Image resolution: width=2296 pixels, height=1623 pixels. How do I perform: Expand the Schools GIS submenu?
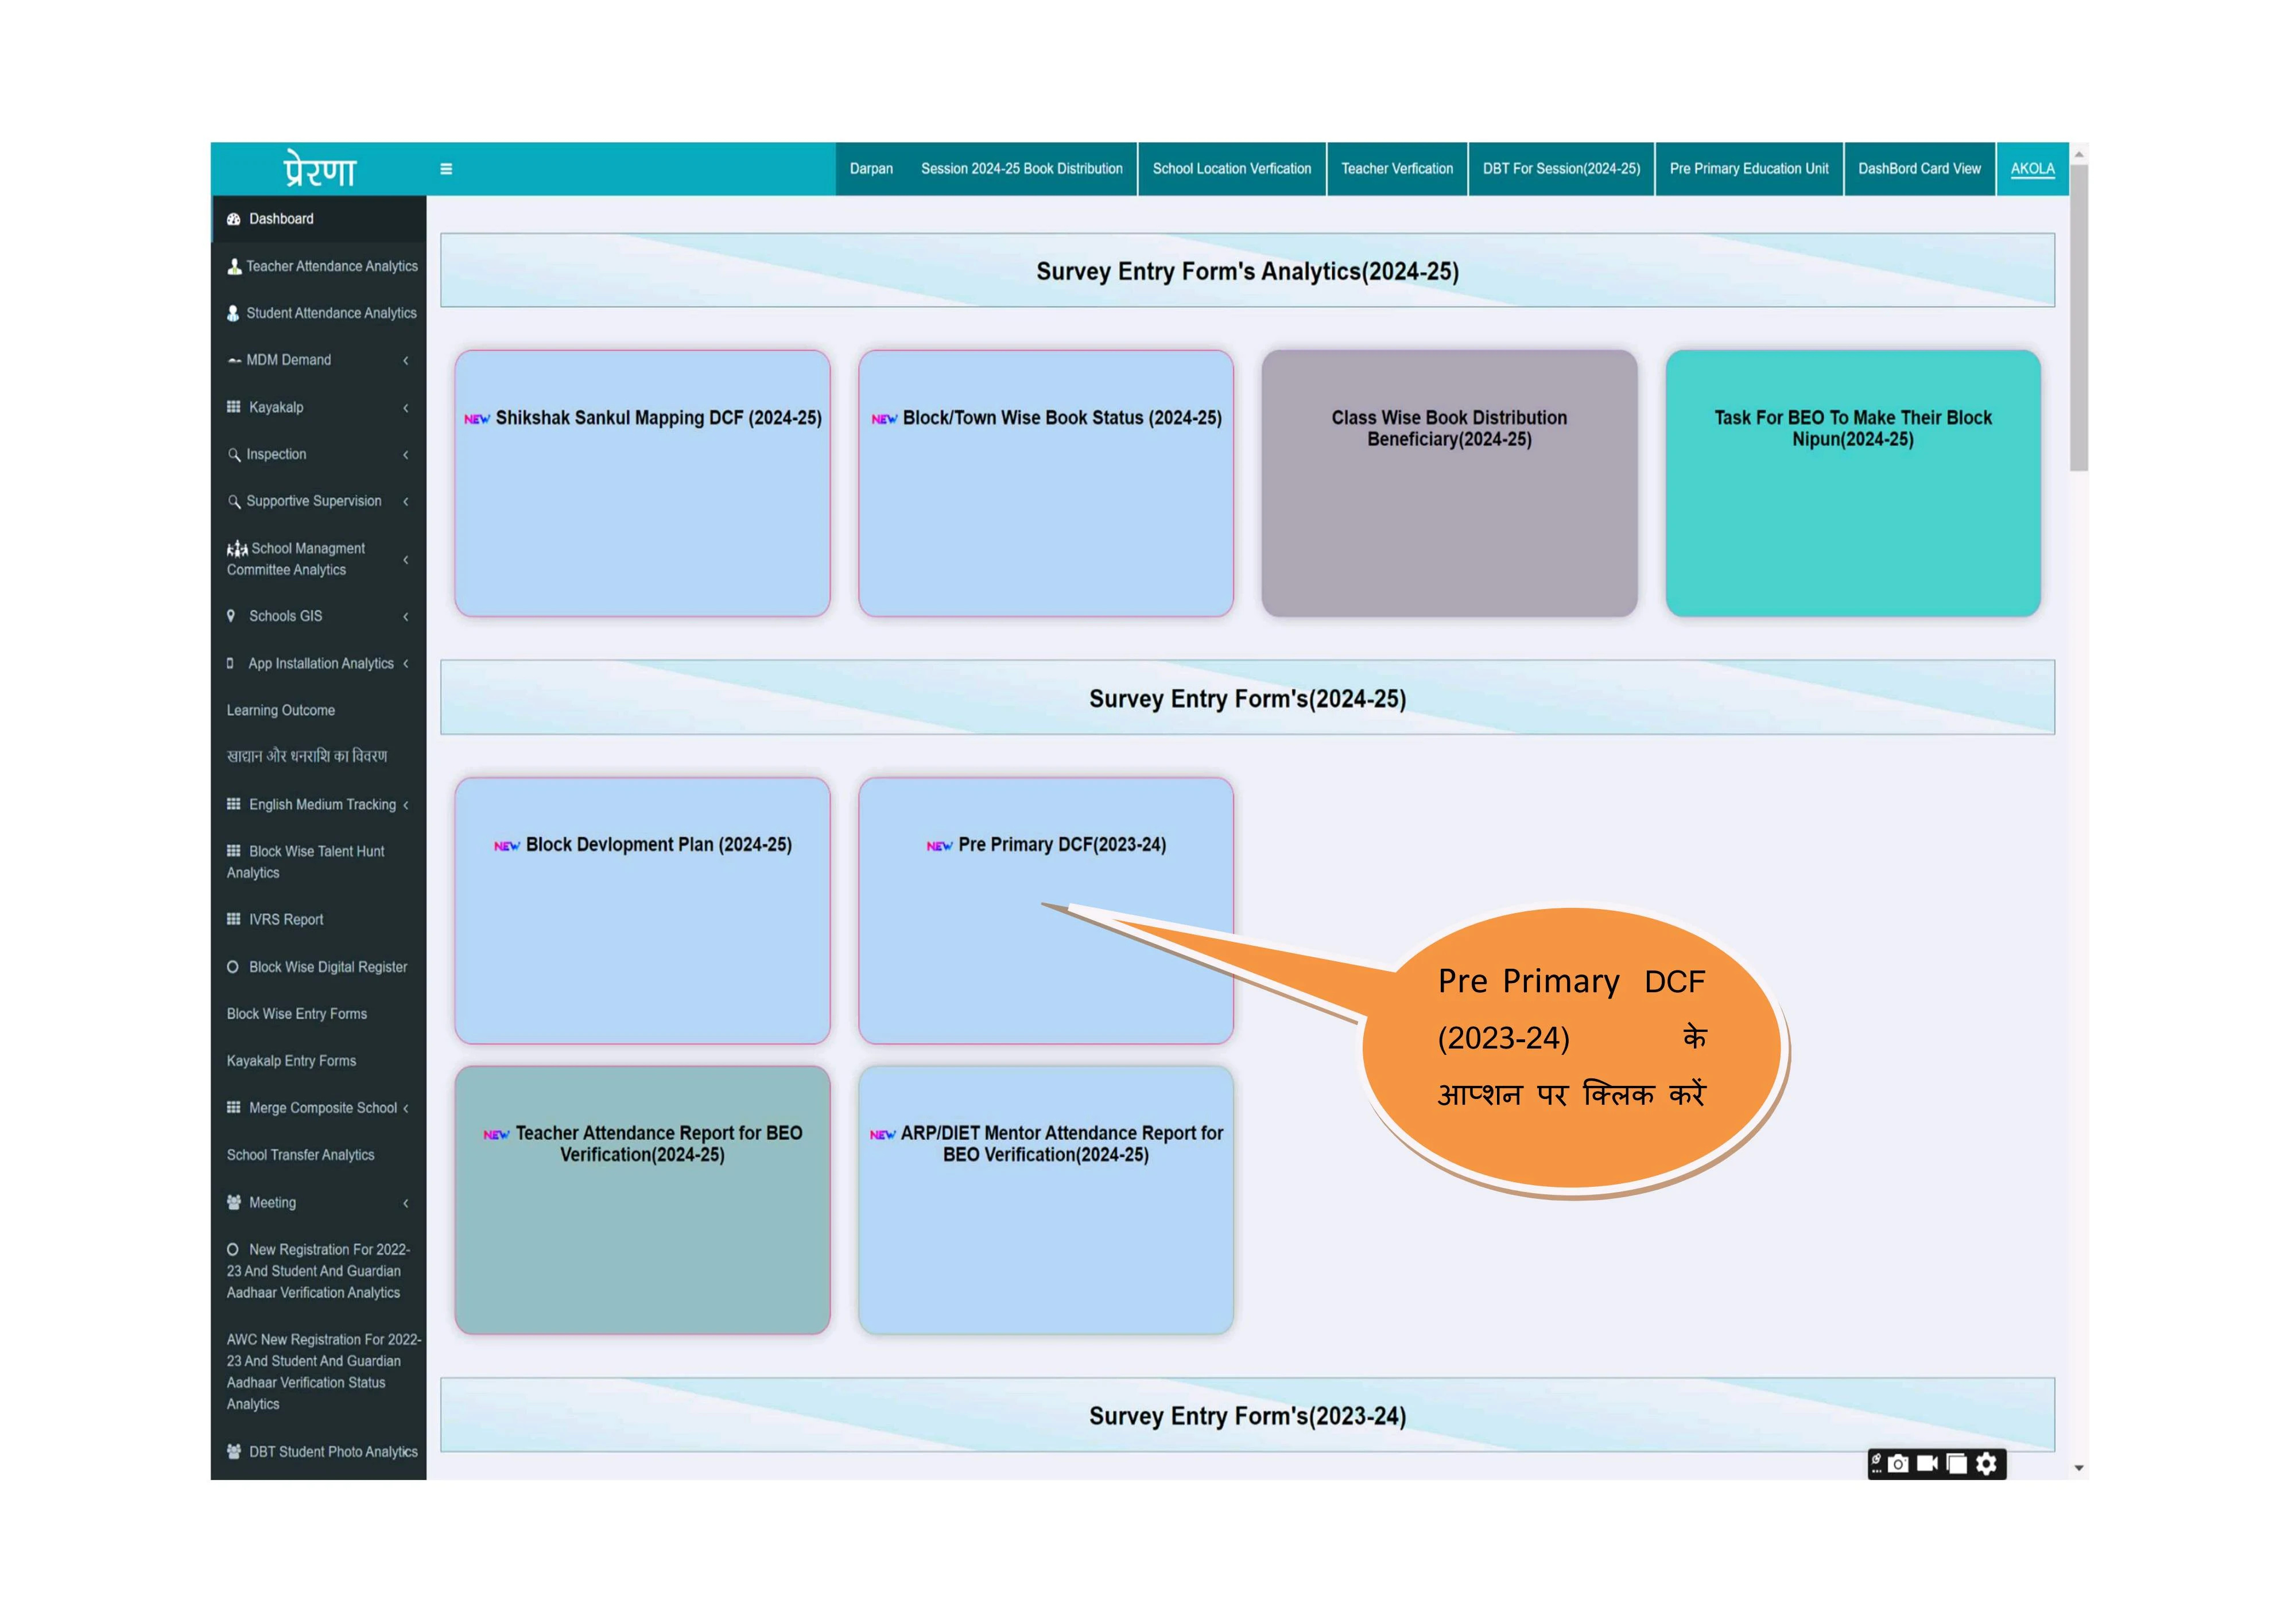point(405,616)
